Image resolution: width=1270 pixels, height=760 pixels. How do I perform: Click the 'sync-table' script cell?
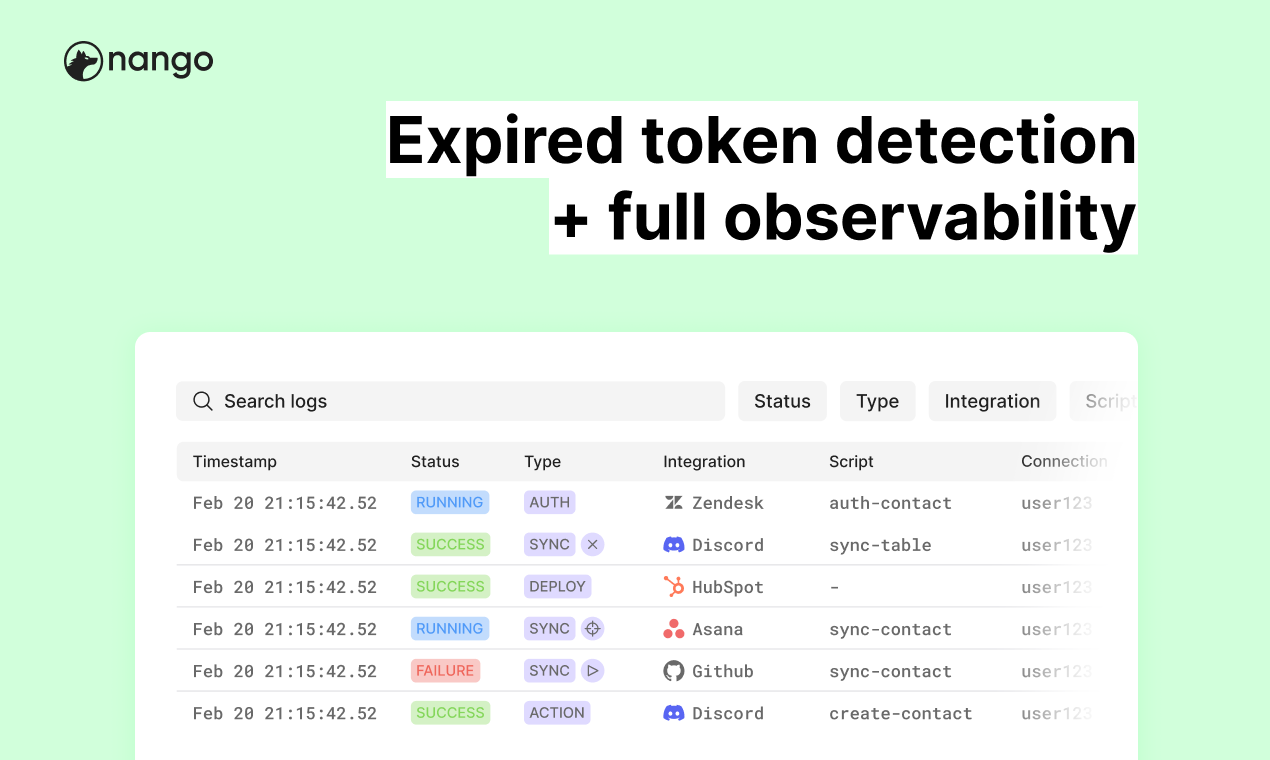(x=880, y=546)
